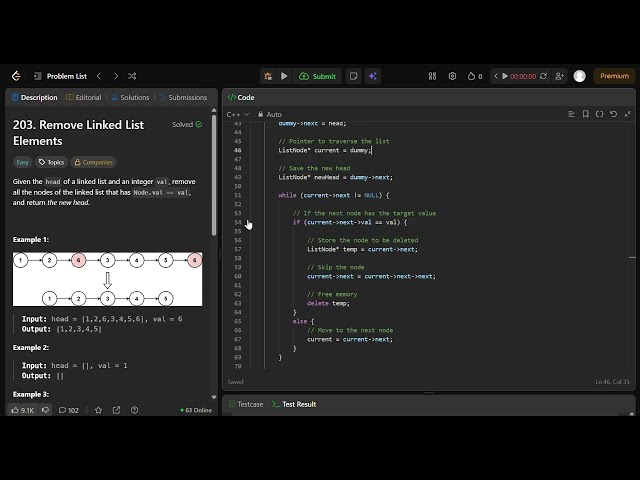
Task: Open the settings gear
Action: [452, 76]
